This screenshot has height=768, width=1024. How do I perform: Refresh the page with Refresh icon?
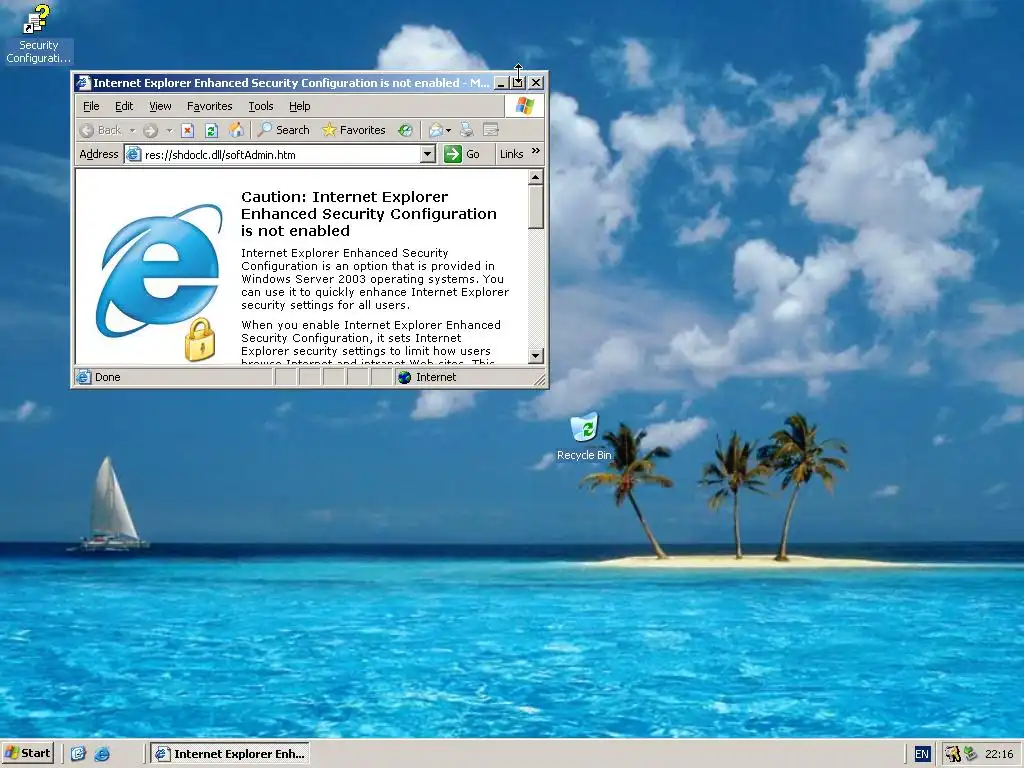(211, 131)
